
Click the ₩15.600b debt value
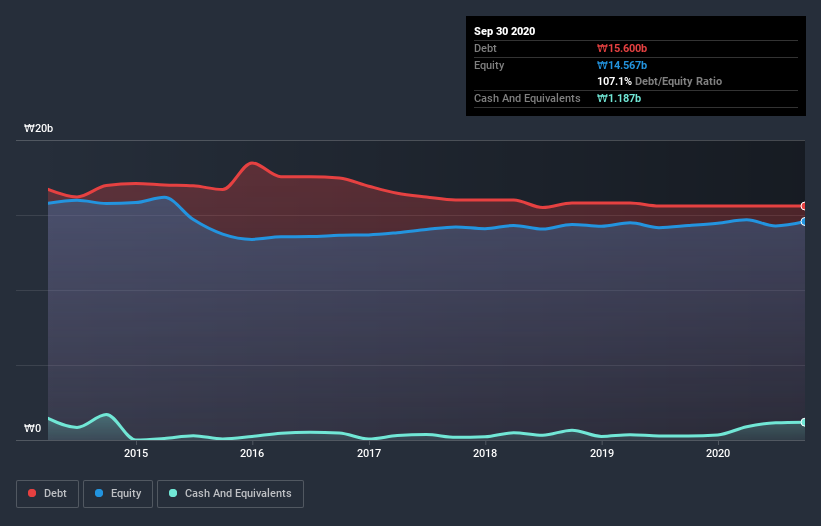click(622, 48)
